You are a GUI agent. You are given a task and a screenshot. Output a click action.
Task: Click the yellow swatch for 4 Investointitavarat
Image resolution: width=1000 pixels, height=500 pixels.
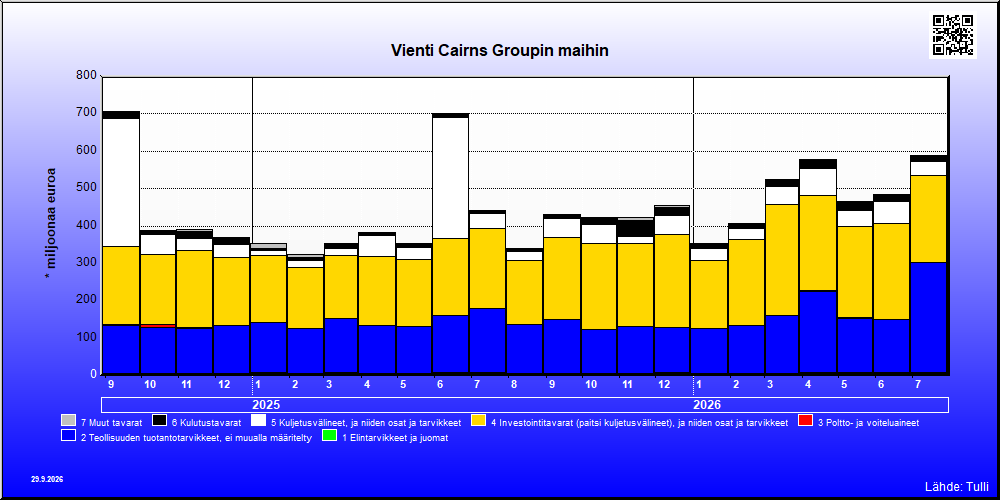pyautogui.click(x=478, y=421)
